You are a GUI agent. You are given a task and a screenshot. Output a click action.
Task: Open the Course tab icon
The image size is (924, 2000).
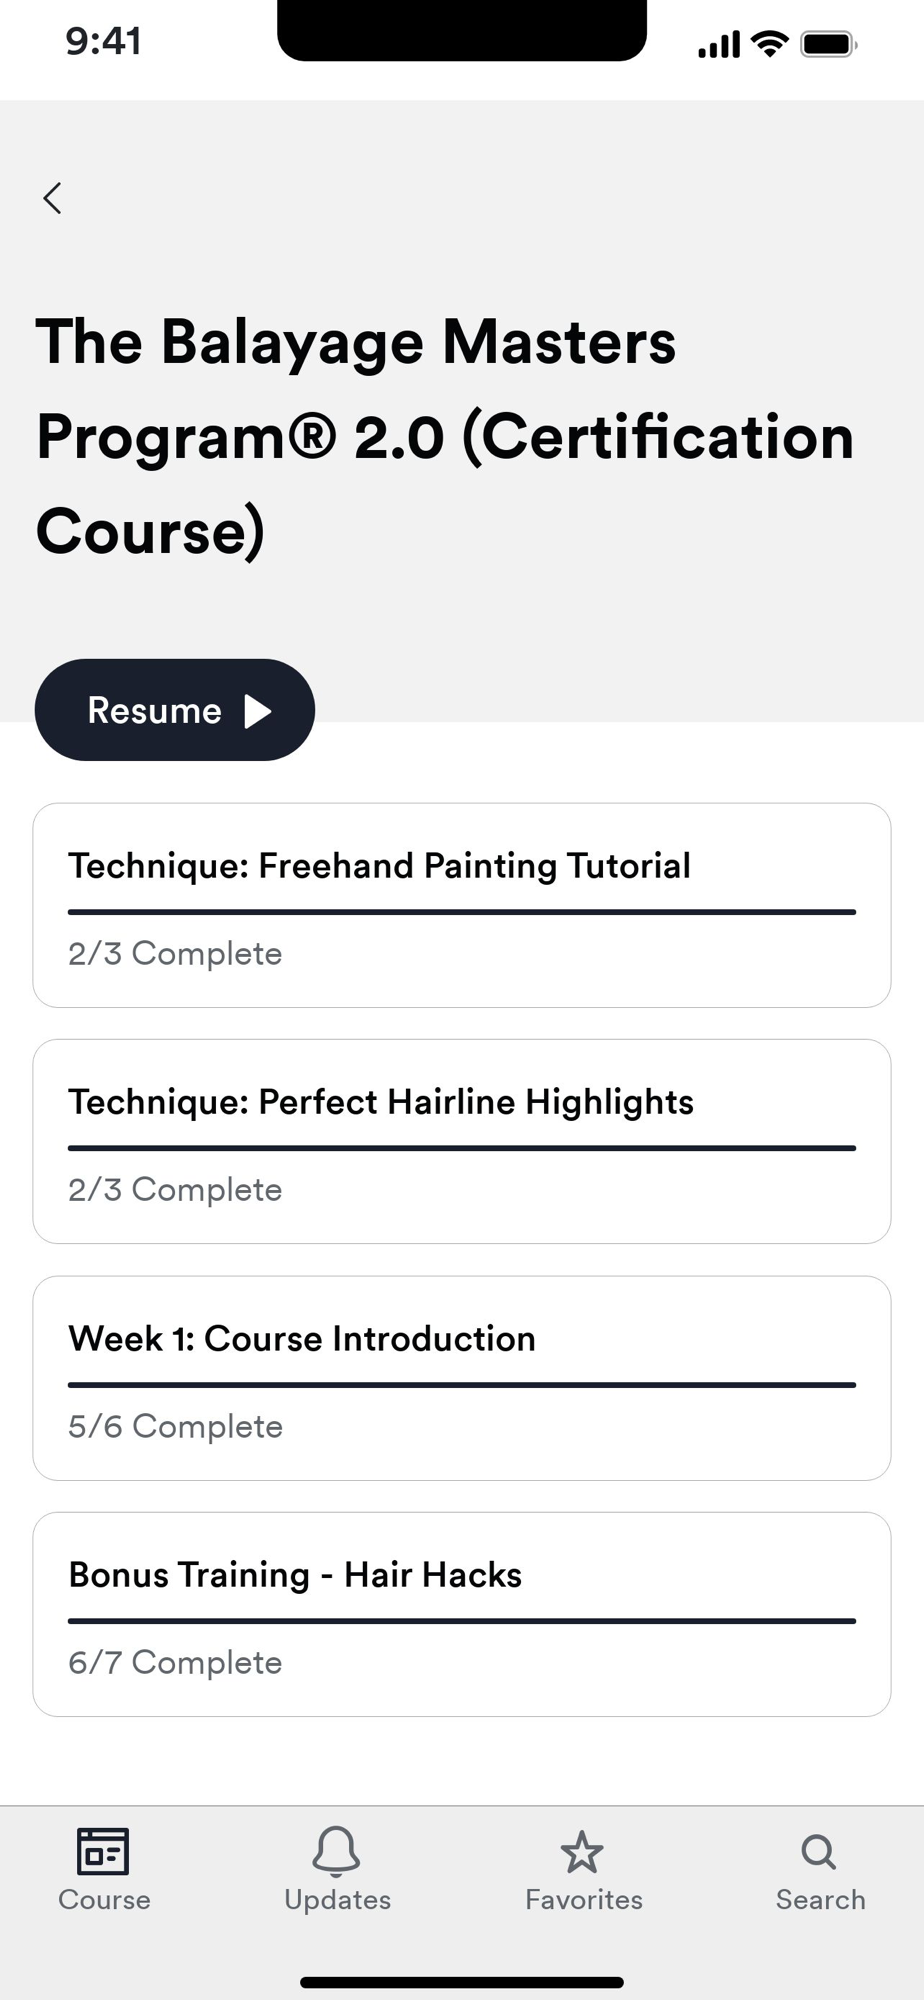pos(103,1851)
